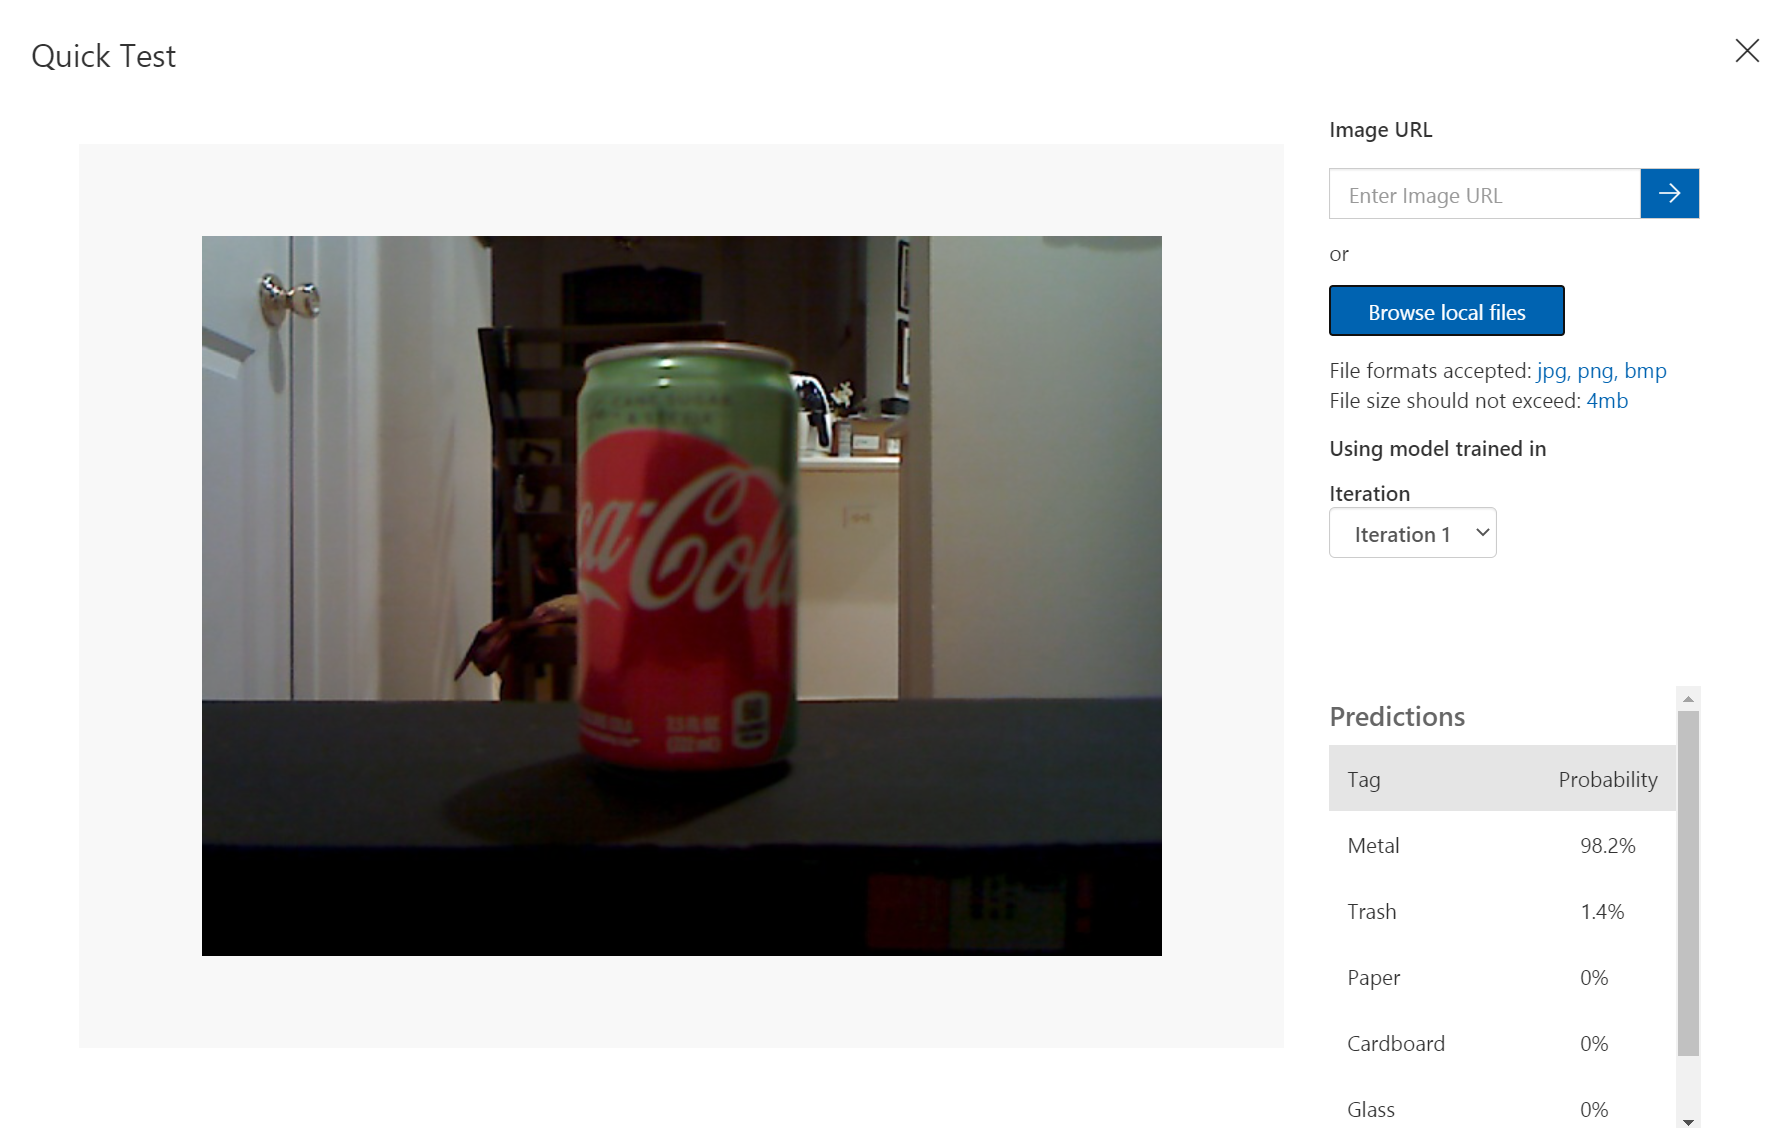
Task: Select the Trash tag row
Action: click(x=1502, y=912)
